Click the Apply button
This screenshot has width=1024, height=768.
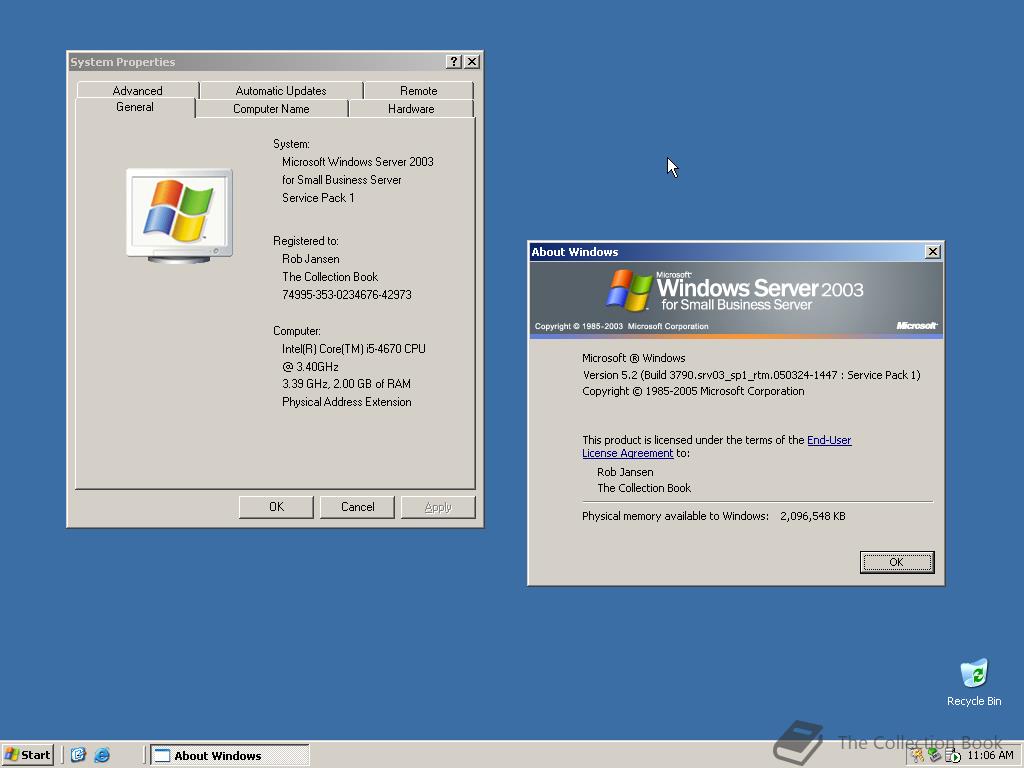pos(438,507)
